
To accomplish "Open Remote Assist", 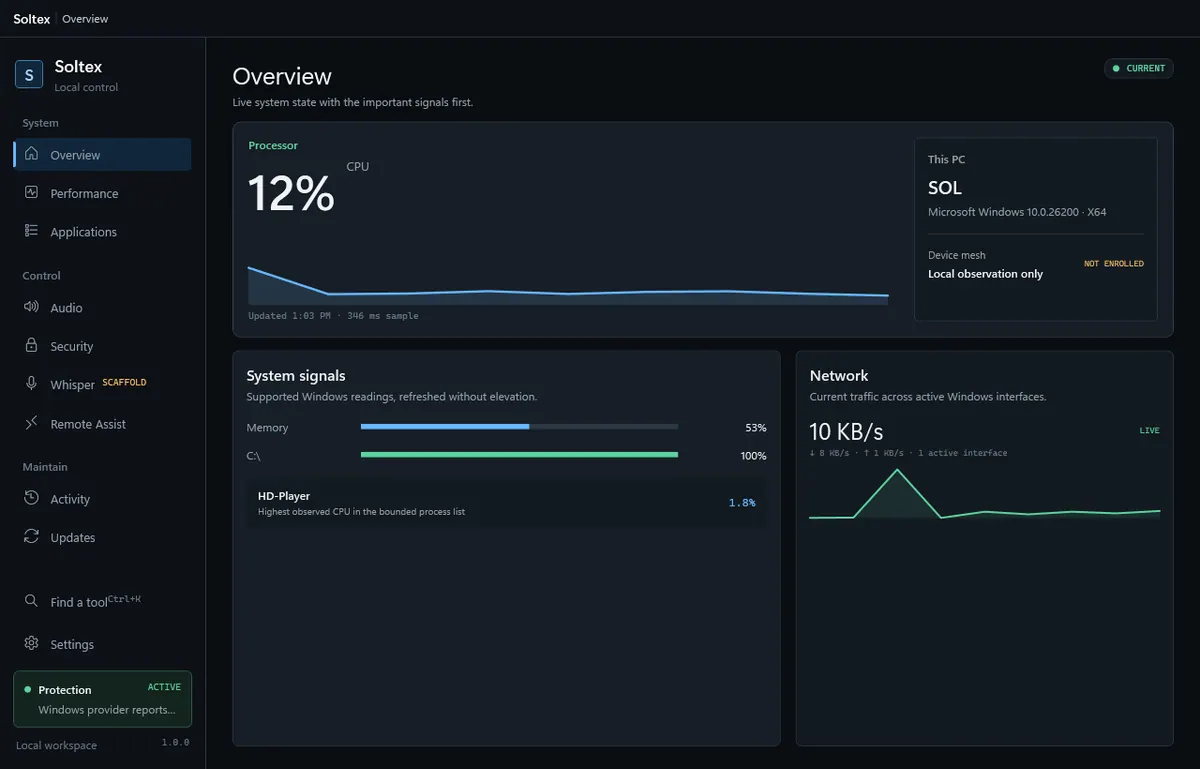I will [x=102, y=424].
